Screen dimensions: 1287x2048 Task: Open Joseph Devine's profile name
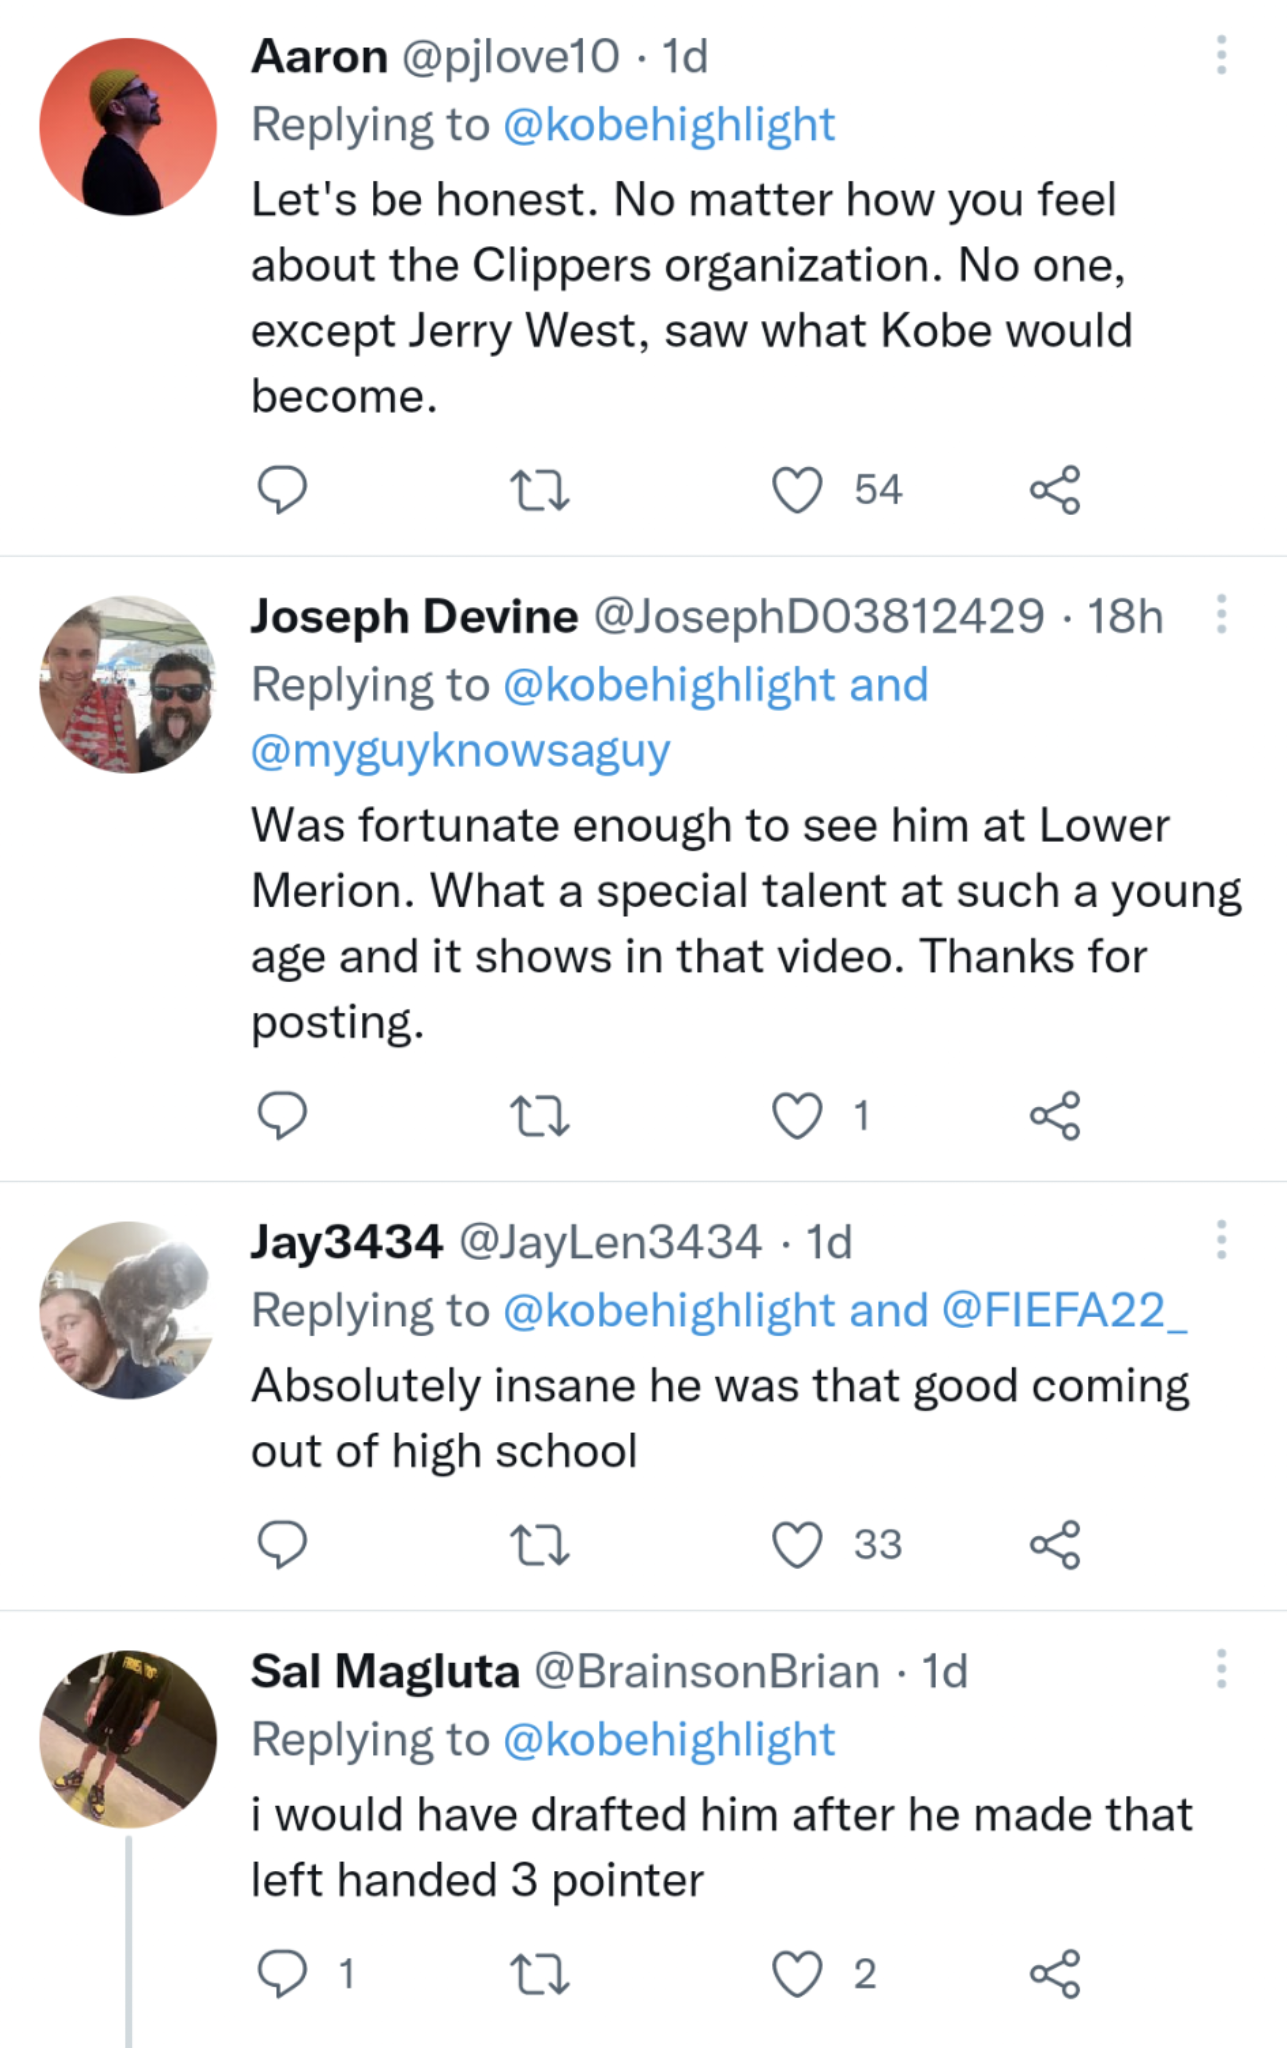pos(414,616)
